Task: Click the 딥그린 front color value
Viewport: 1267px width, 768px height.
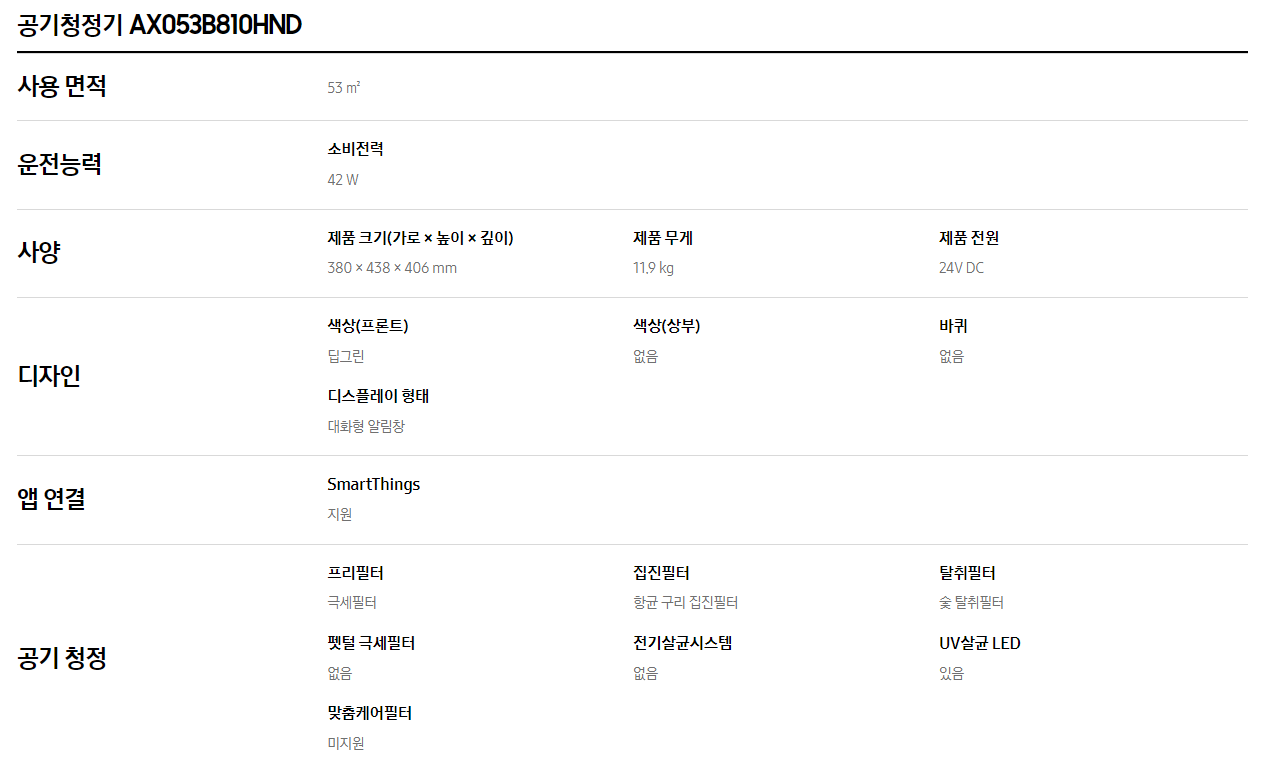Action: pyautogui.click(x=346, y=356)
